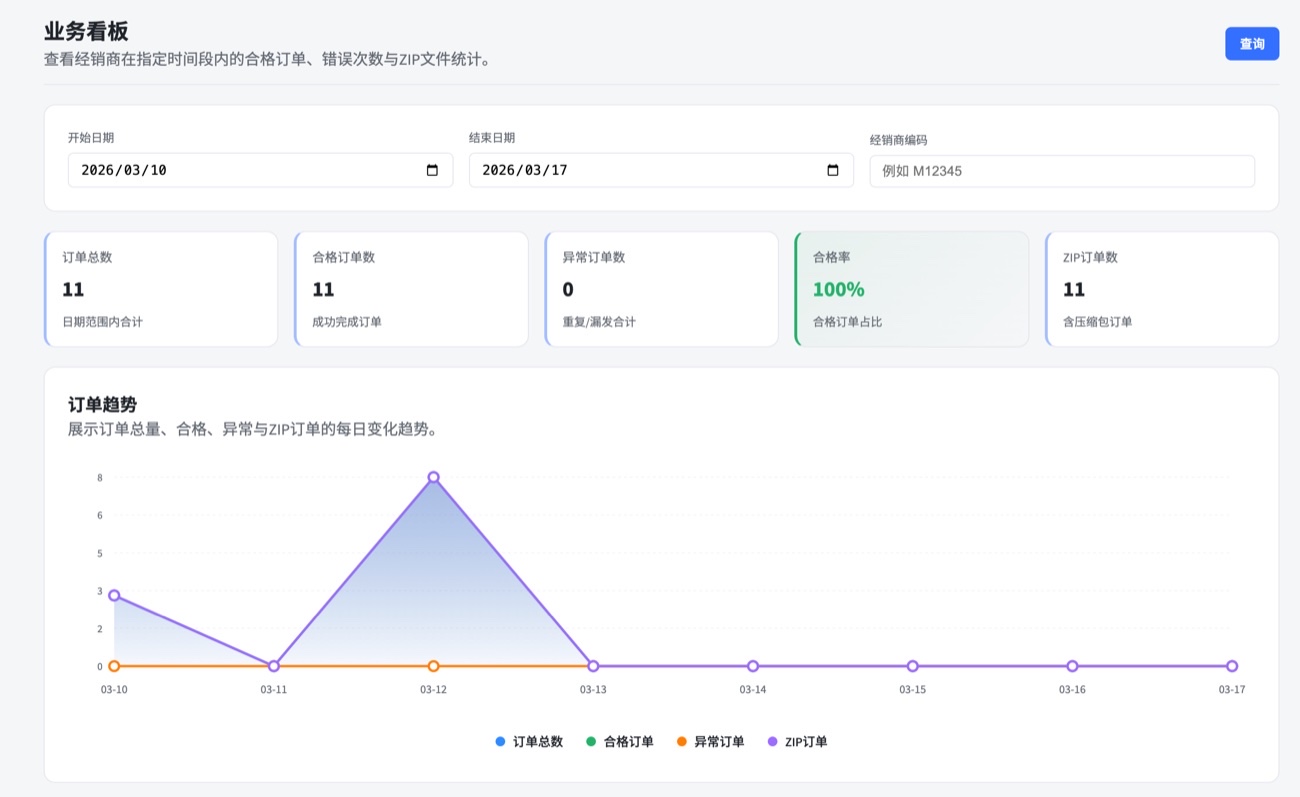Click the 含压缩包订单 caption
The image size is (1300, 797).
pos(1098,322)
